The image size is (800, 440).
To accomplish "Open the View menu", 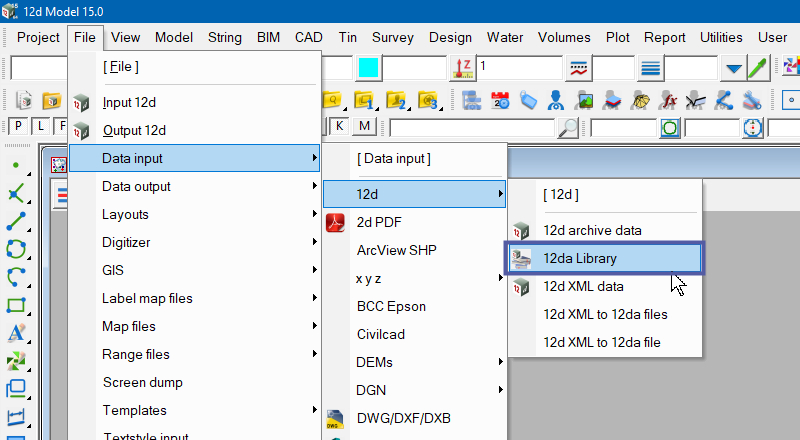I will click(126, 38).
